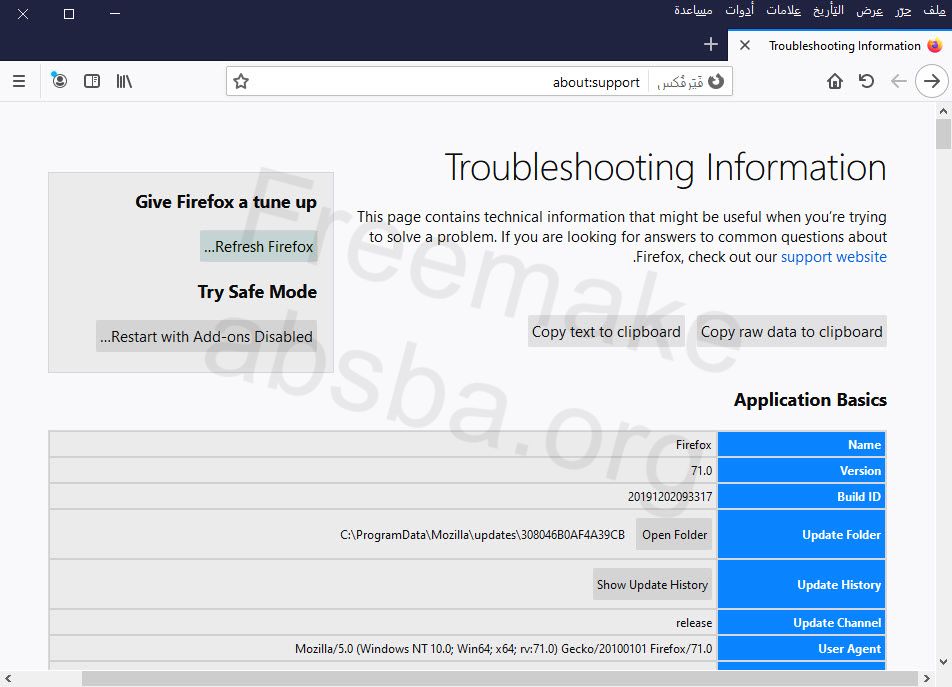Open the علامات menu
952x687 pixels.
[x=783, y=10]
